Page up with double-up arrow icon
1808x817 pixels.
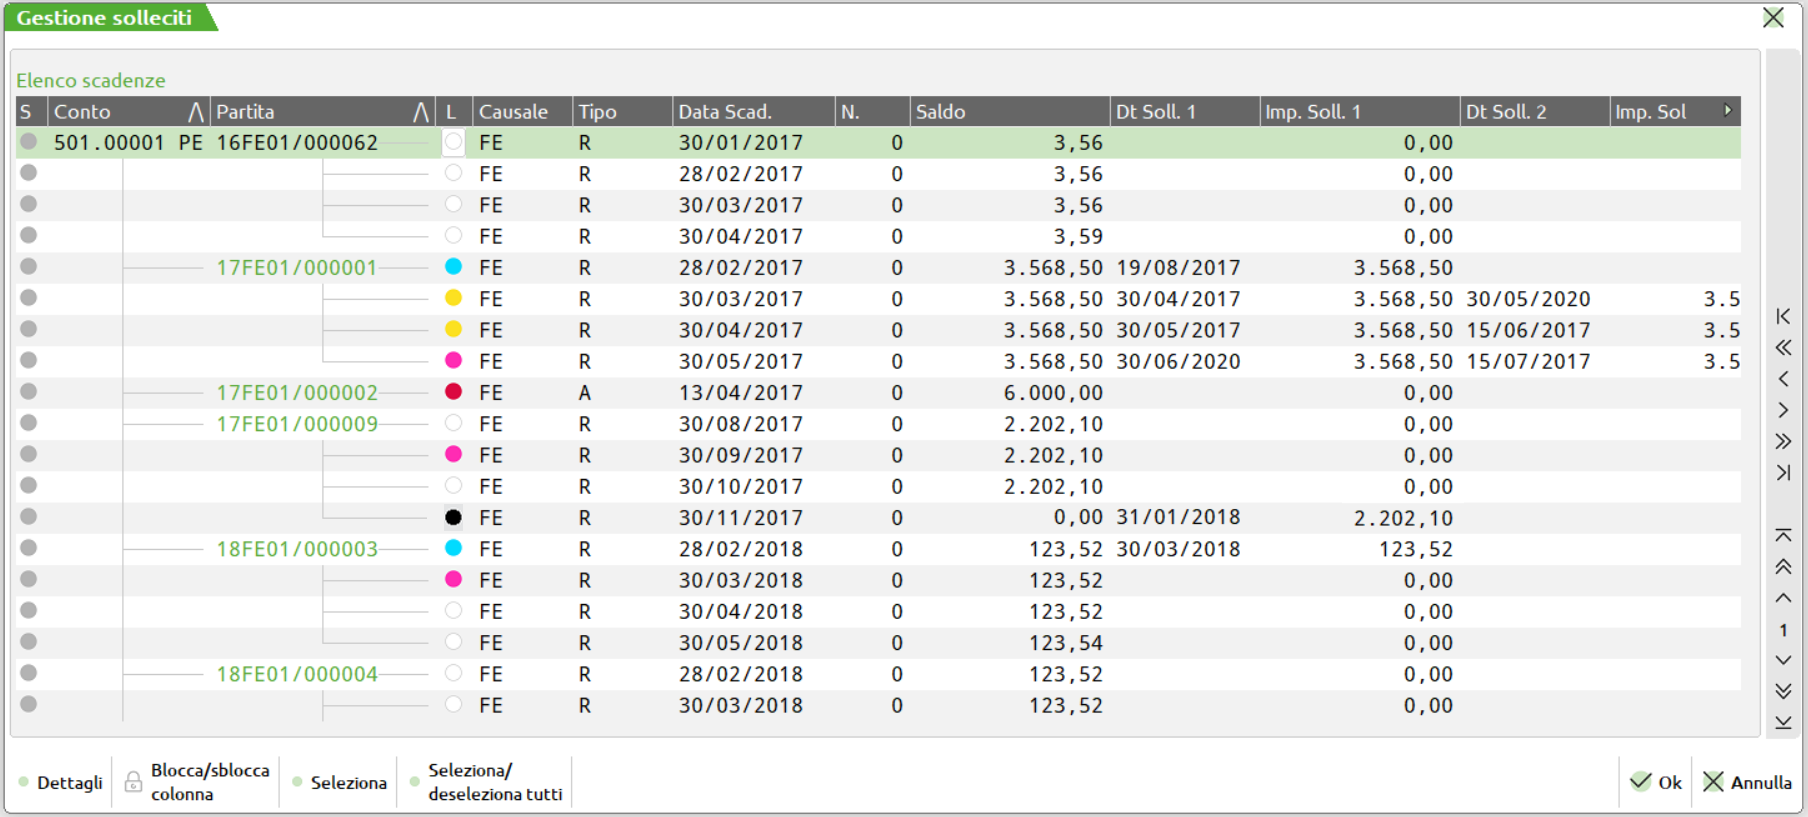[x=1783, y=567]
